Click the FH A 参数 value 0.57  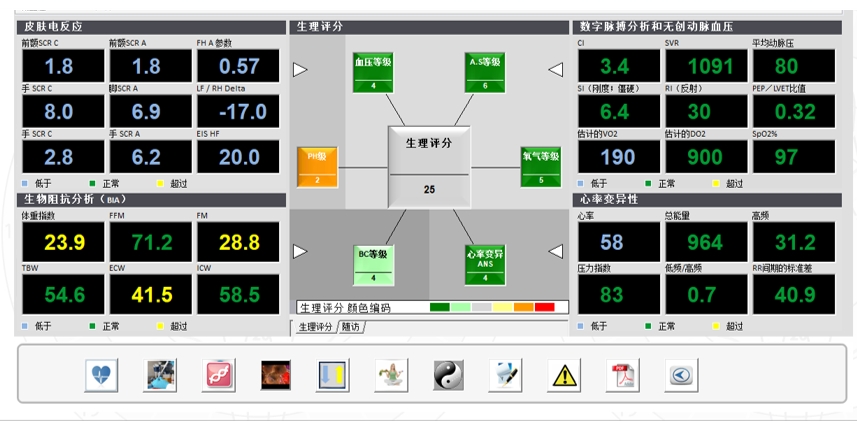pyautogui.click(x=238, y=66)
